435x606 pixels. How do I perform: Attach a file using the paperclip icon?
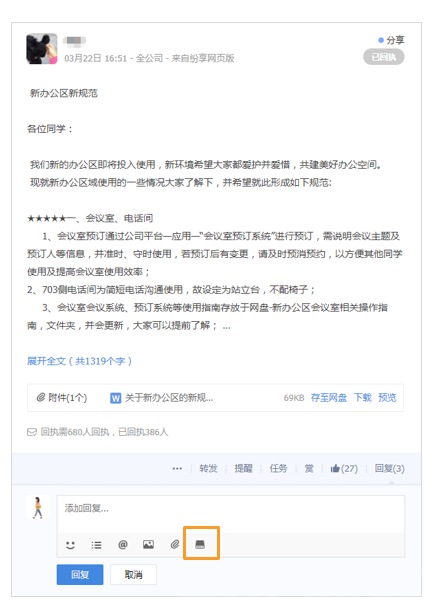click(175, 545)
